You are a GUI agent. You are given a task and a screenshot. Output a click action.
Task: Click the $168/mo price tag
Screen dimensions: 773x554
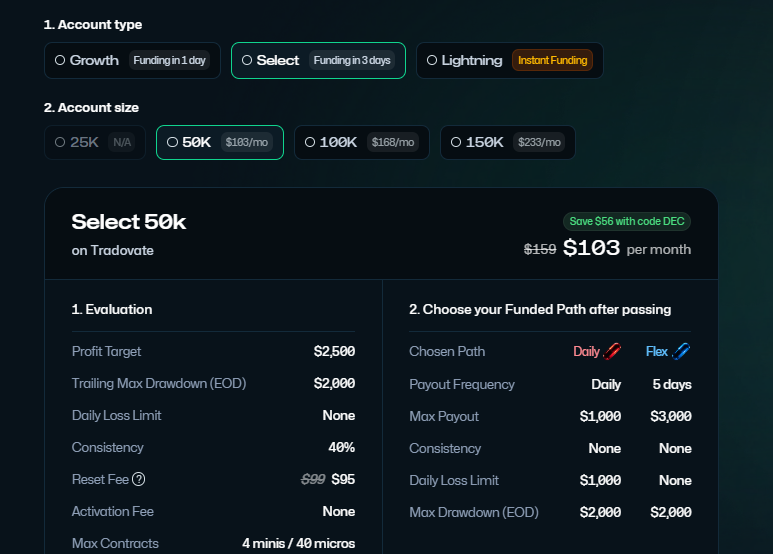(x=393, y=142)
